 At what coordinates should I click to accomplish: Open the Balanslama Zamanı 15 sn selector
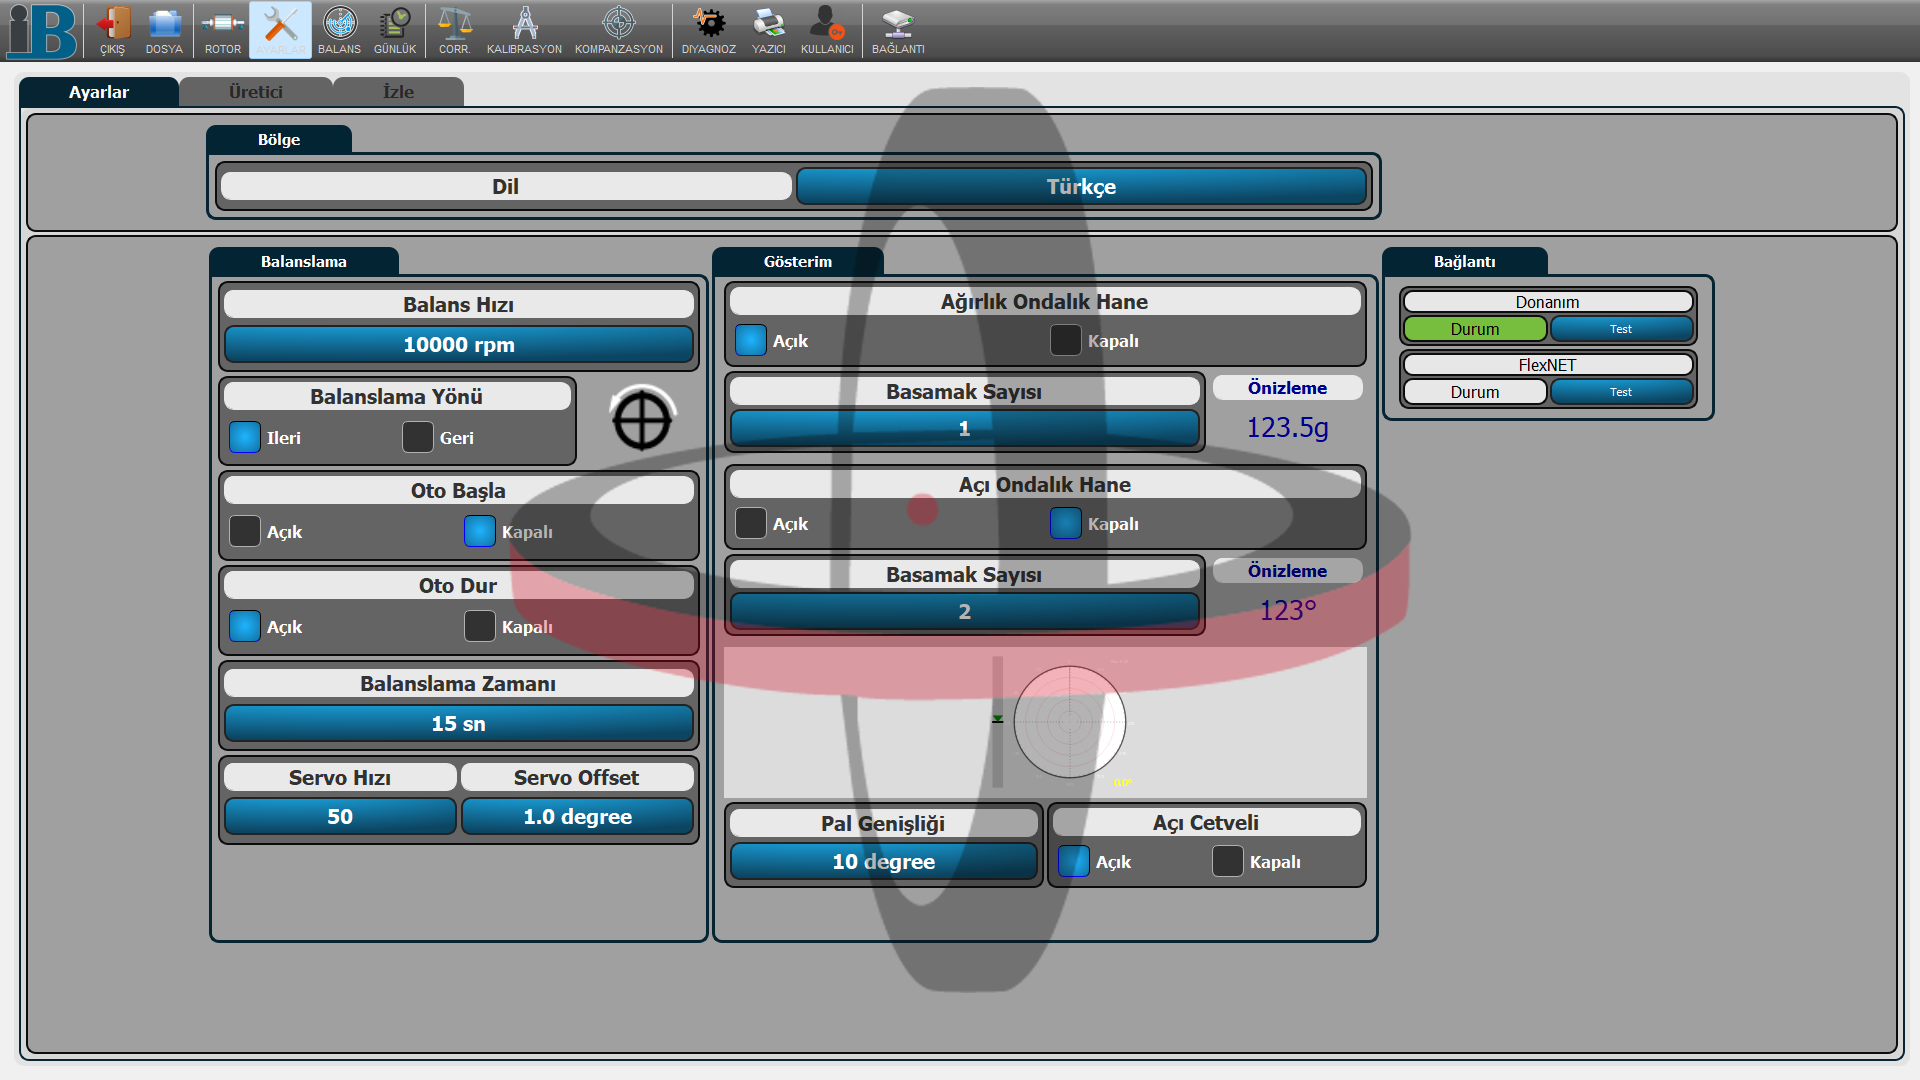(x=458, y=723)
